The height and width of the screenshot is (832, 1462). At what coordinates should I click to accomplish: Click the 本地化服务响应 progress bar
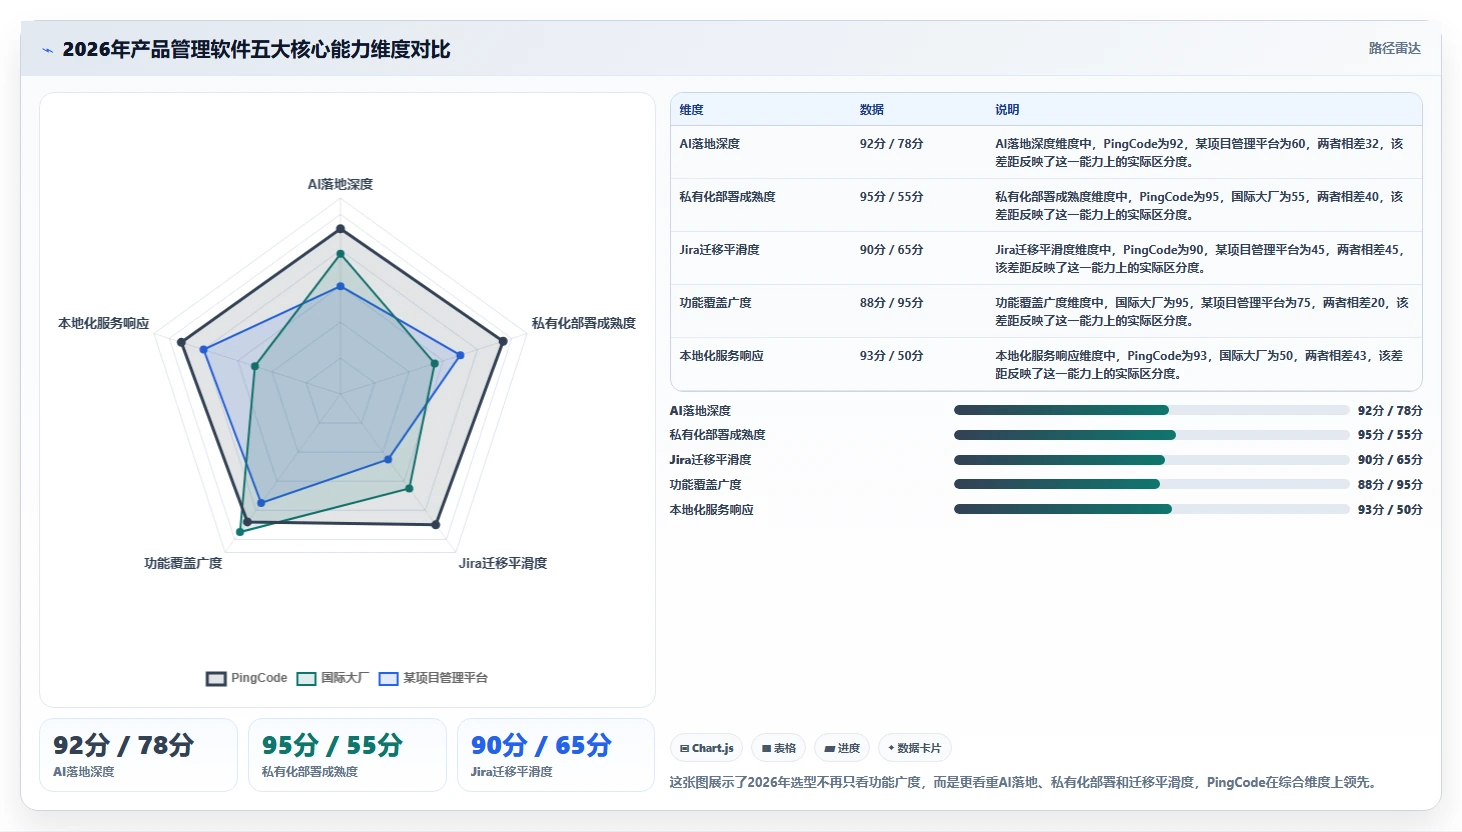coord(1151,509)
